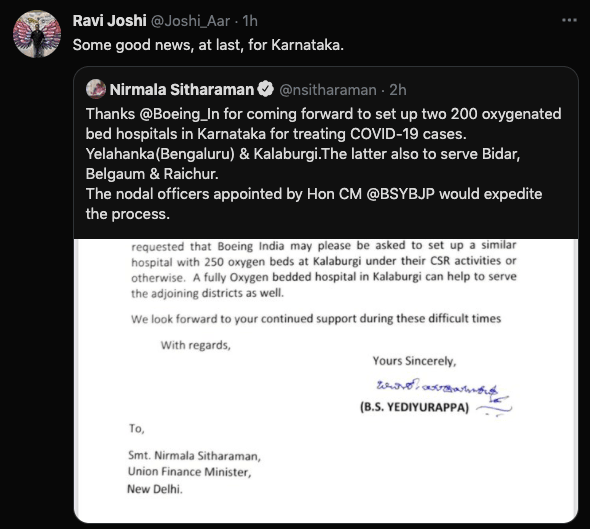Click the 'Union Finance Minister' address line
The height and width of the screenshot is (529, 590).
(190, 472)
